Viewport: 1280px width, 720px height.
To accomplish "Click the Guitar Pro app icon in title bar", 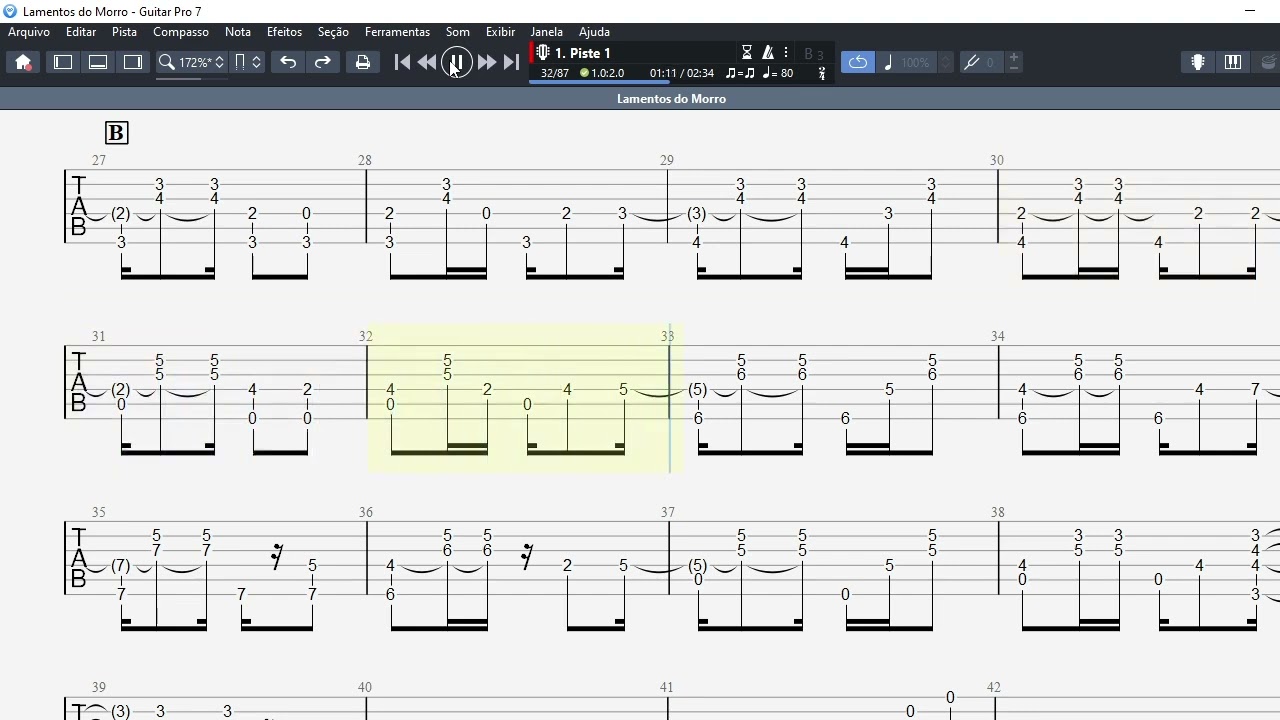I will 10,11.
